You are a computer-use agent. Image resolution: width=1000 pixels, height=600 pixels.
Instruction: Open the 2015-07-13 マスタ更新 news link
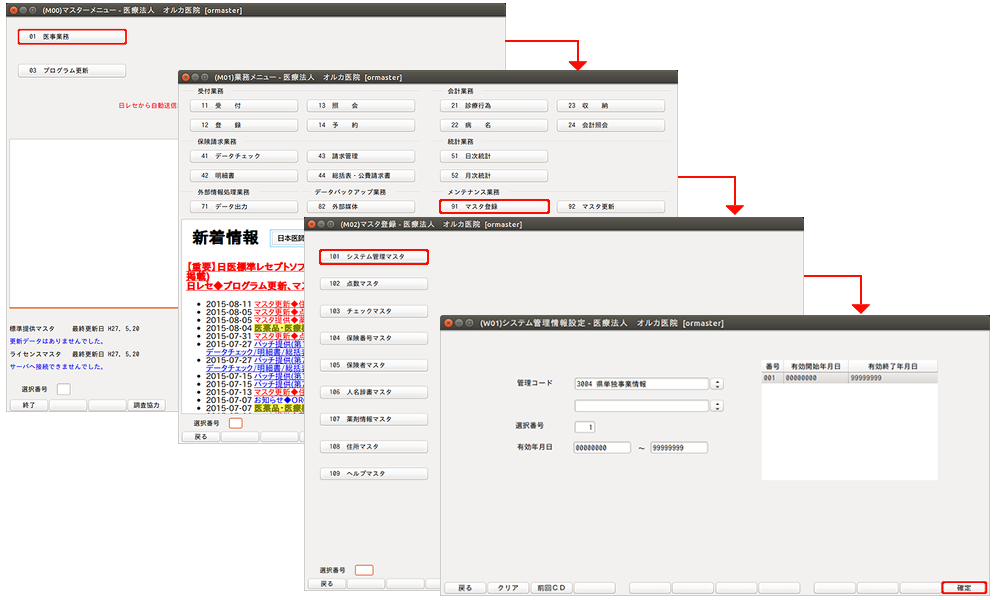pyautogui.click(x=279, y=392)
